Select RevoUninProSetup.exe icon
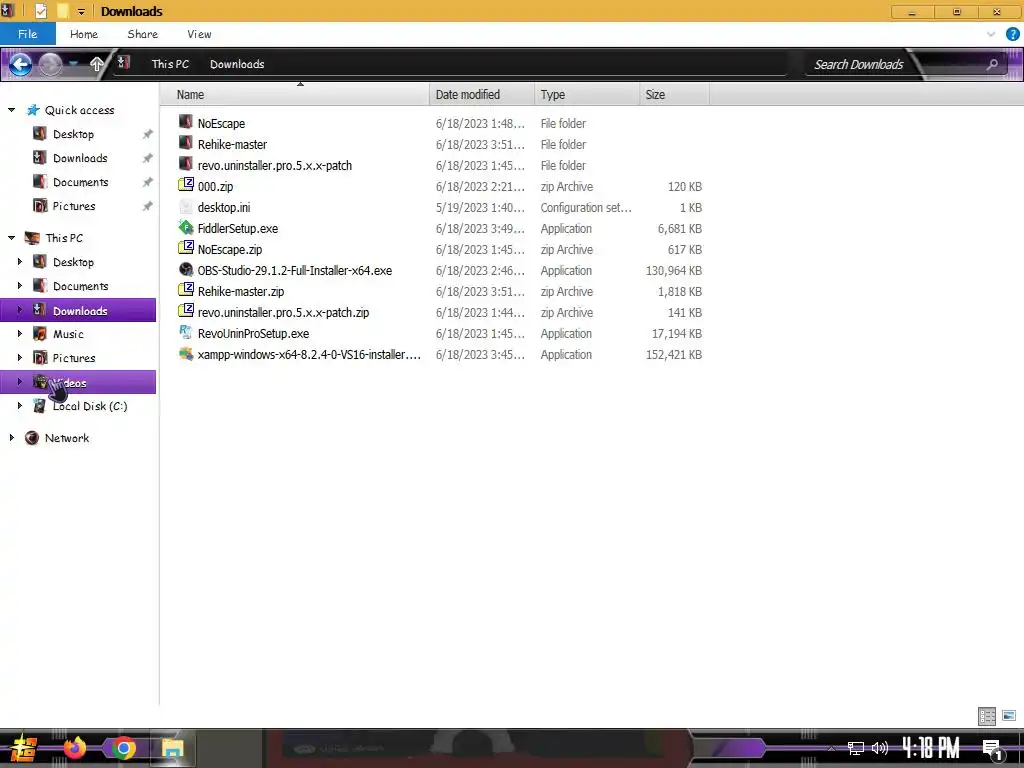The height and width of the screenshot is (768, 1024). (x=186, y=332)
